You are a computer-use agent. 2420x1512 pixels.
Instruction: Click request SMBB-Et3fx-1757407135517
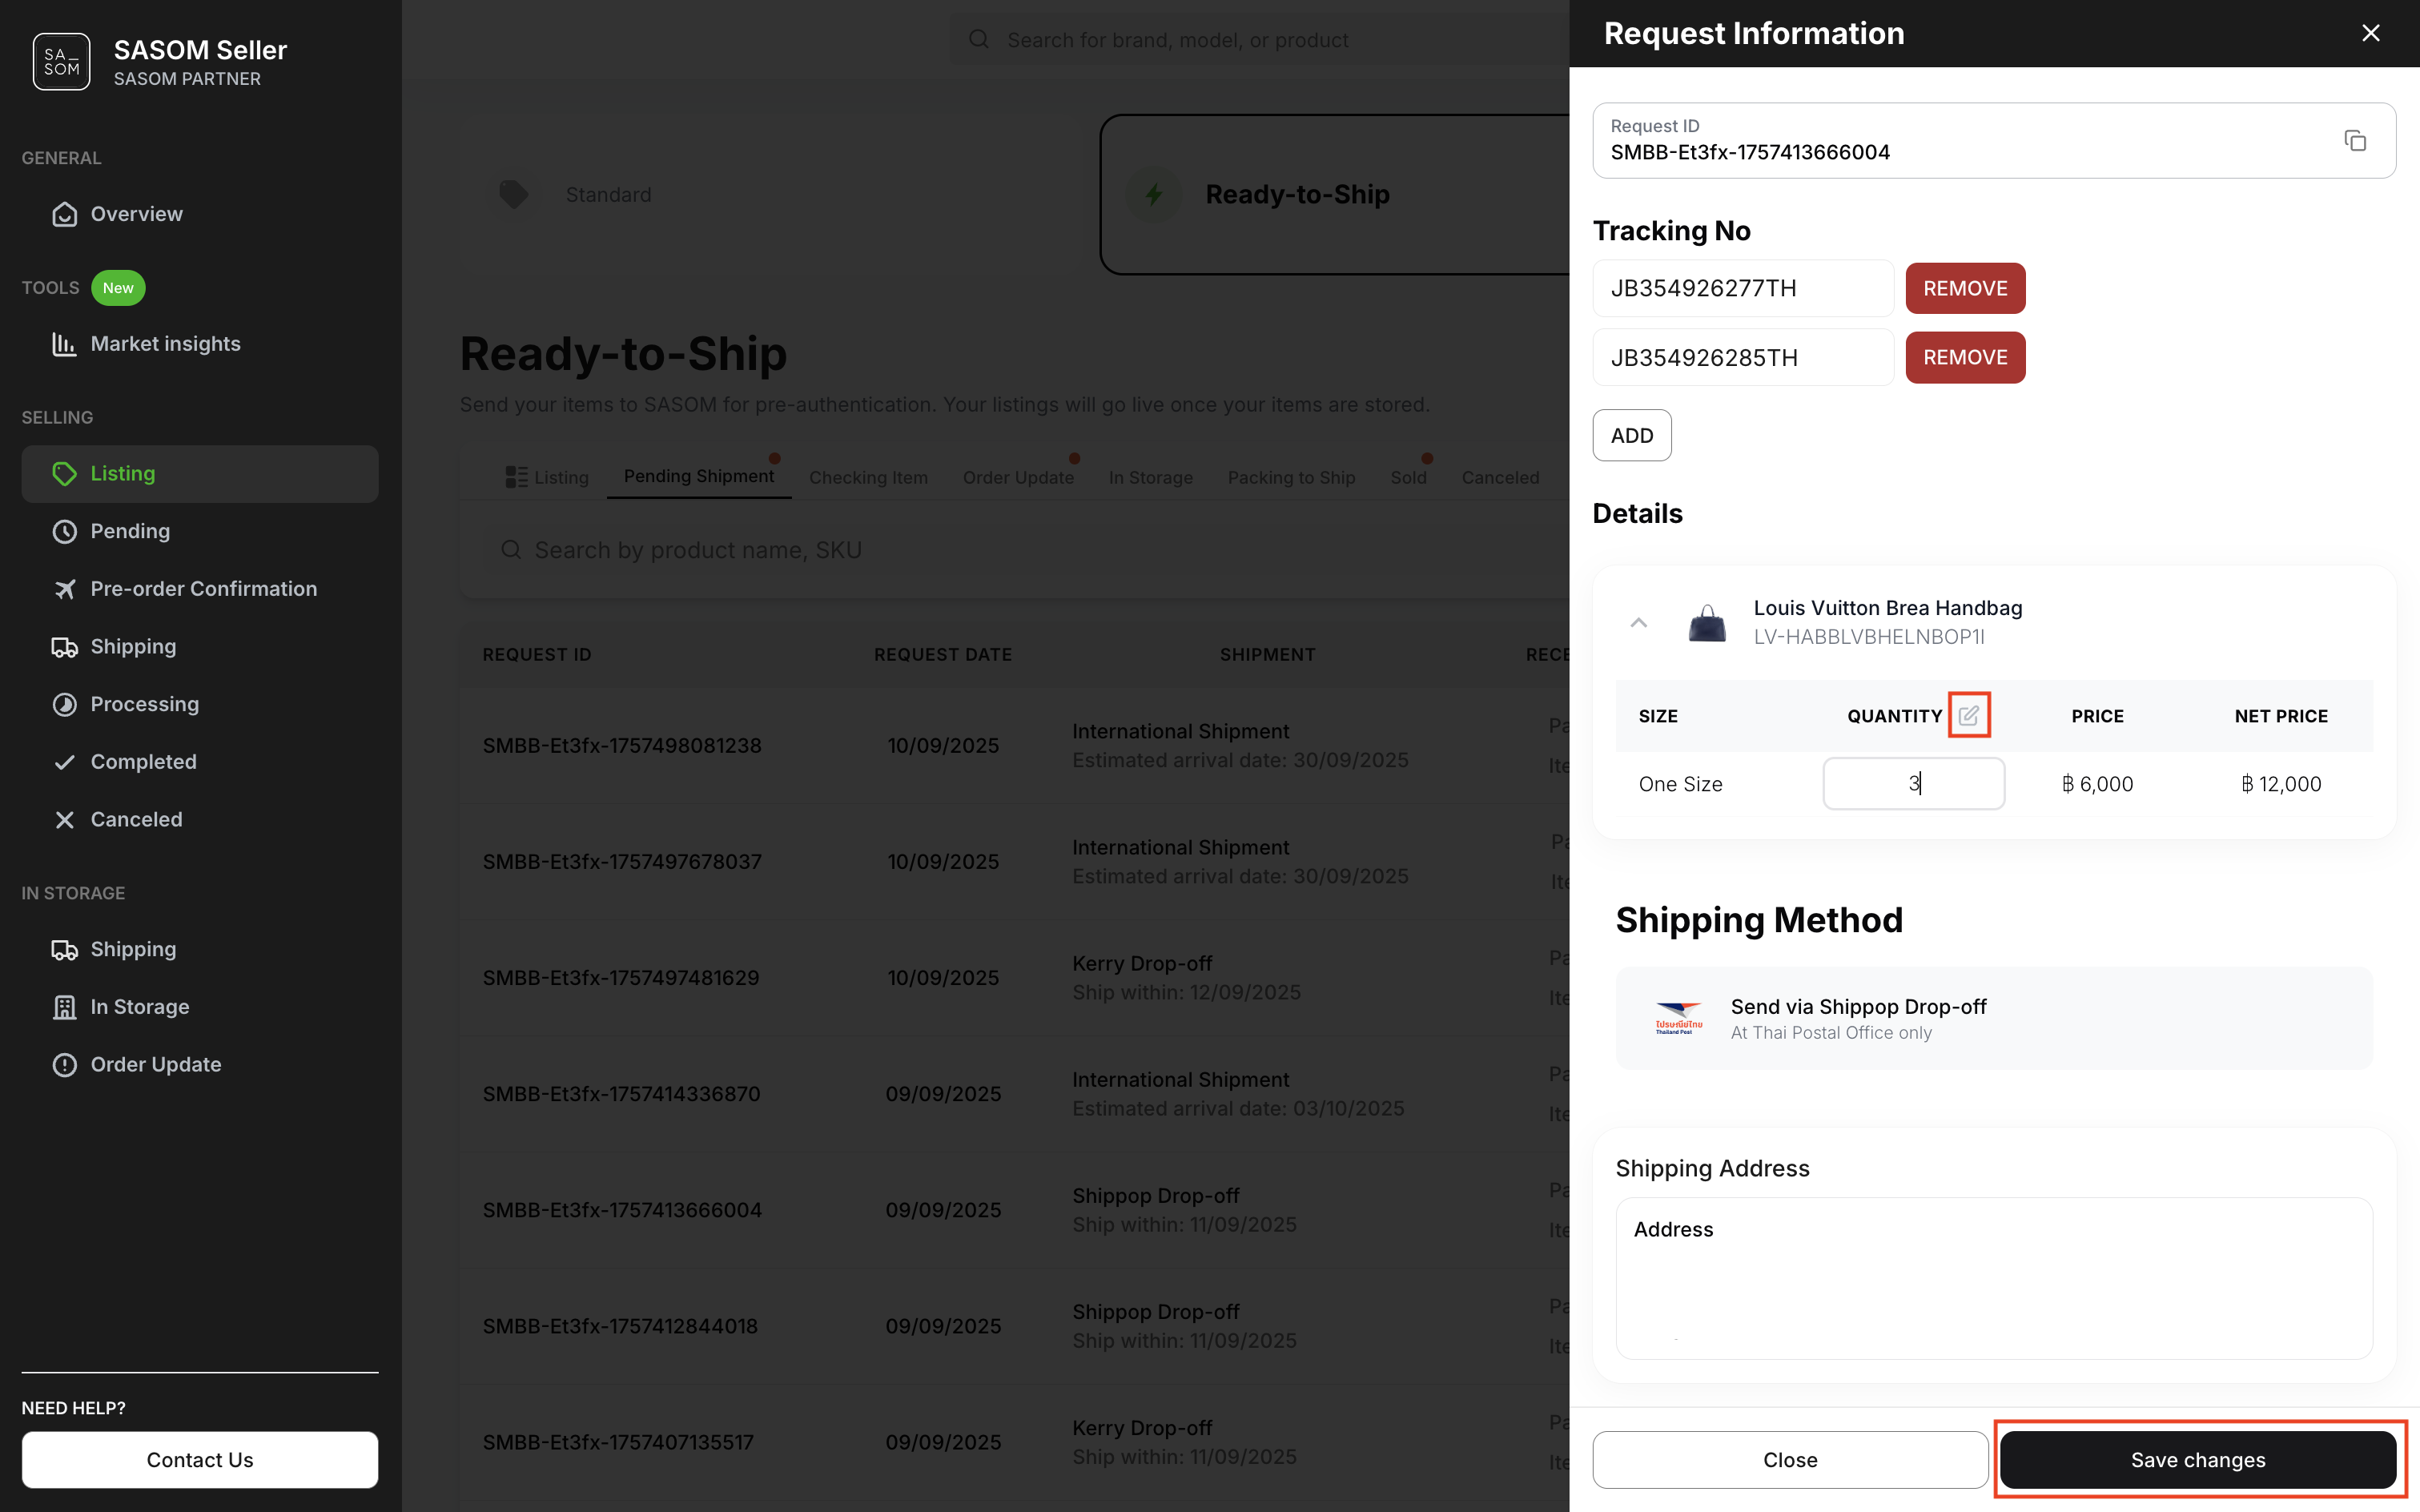click(x=618, y=1442)
